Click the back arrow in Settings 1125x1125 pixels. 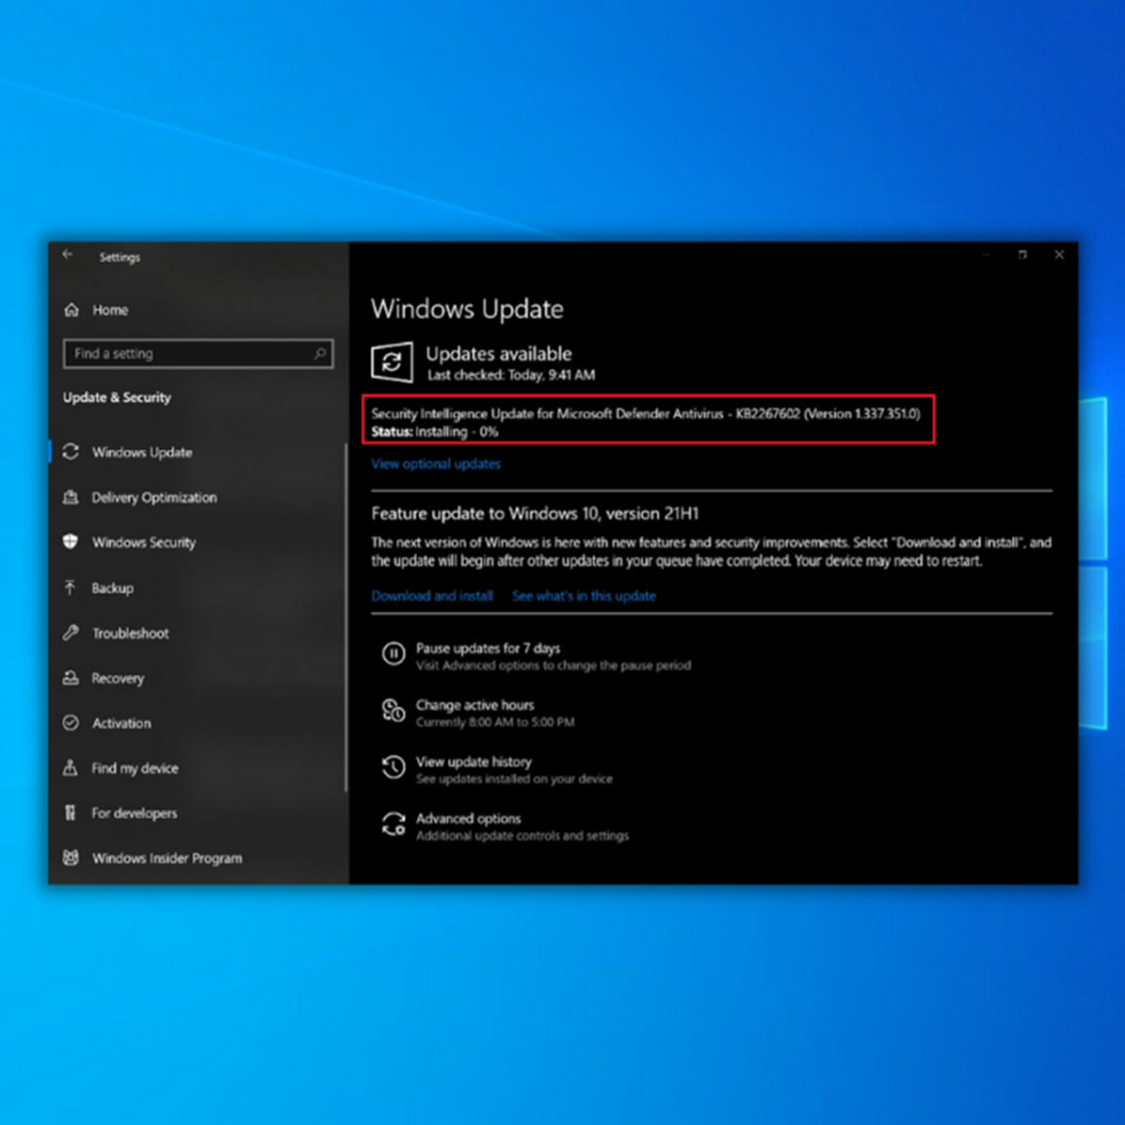(x=67, y=255)
